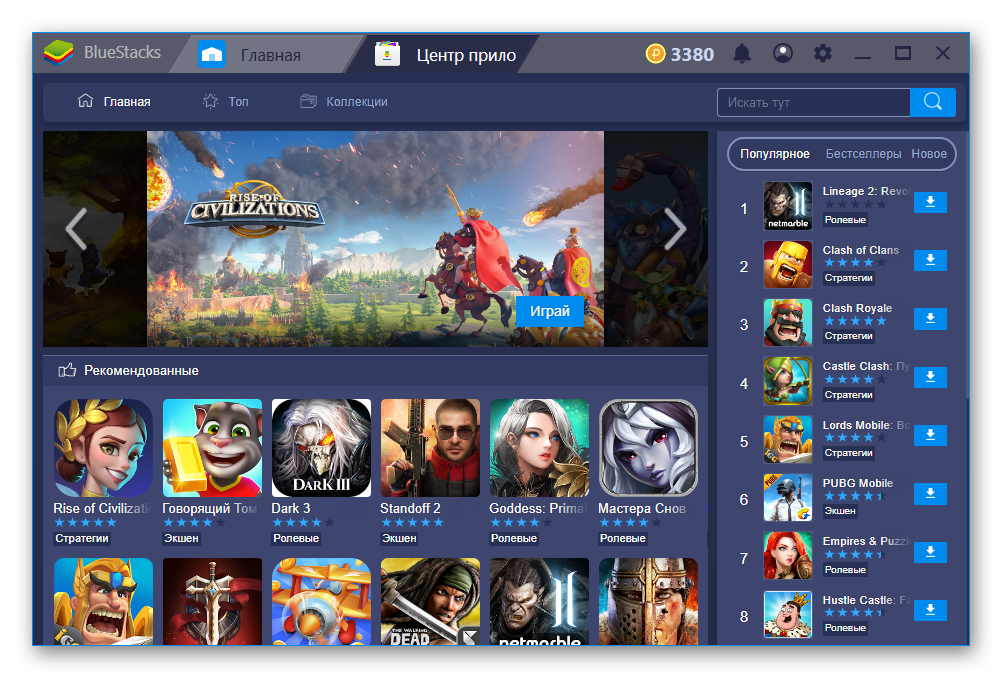This screenshot has height=678, width=1002.
Task: Download Lineage 2: Revolution
Action: [930, 202]
